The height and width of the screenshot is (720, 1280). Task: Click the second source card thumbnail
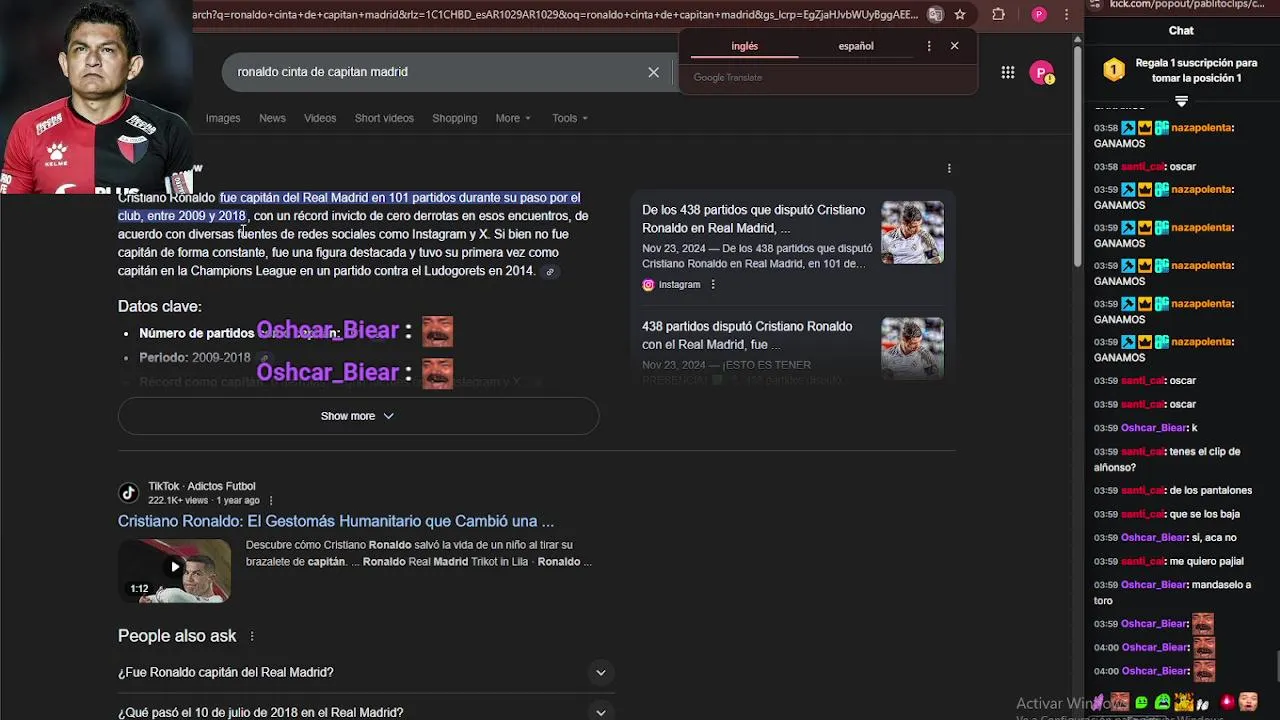pos(912,349)
